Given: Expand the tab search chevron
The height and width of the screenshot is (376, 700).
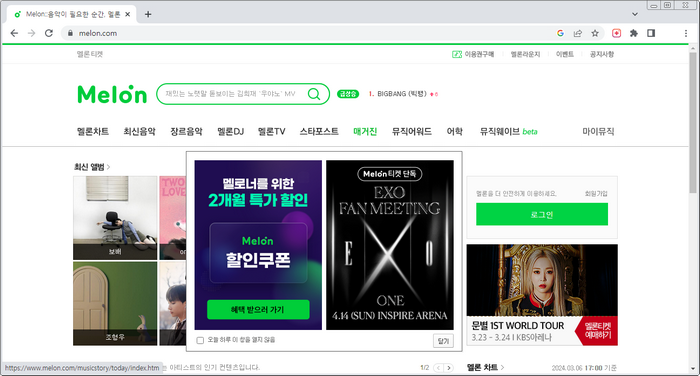Looking at the screenshot, I should 634,14.
